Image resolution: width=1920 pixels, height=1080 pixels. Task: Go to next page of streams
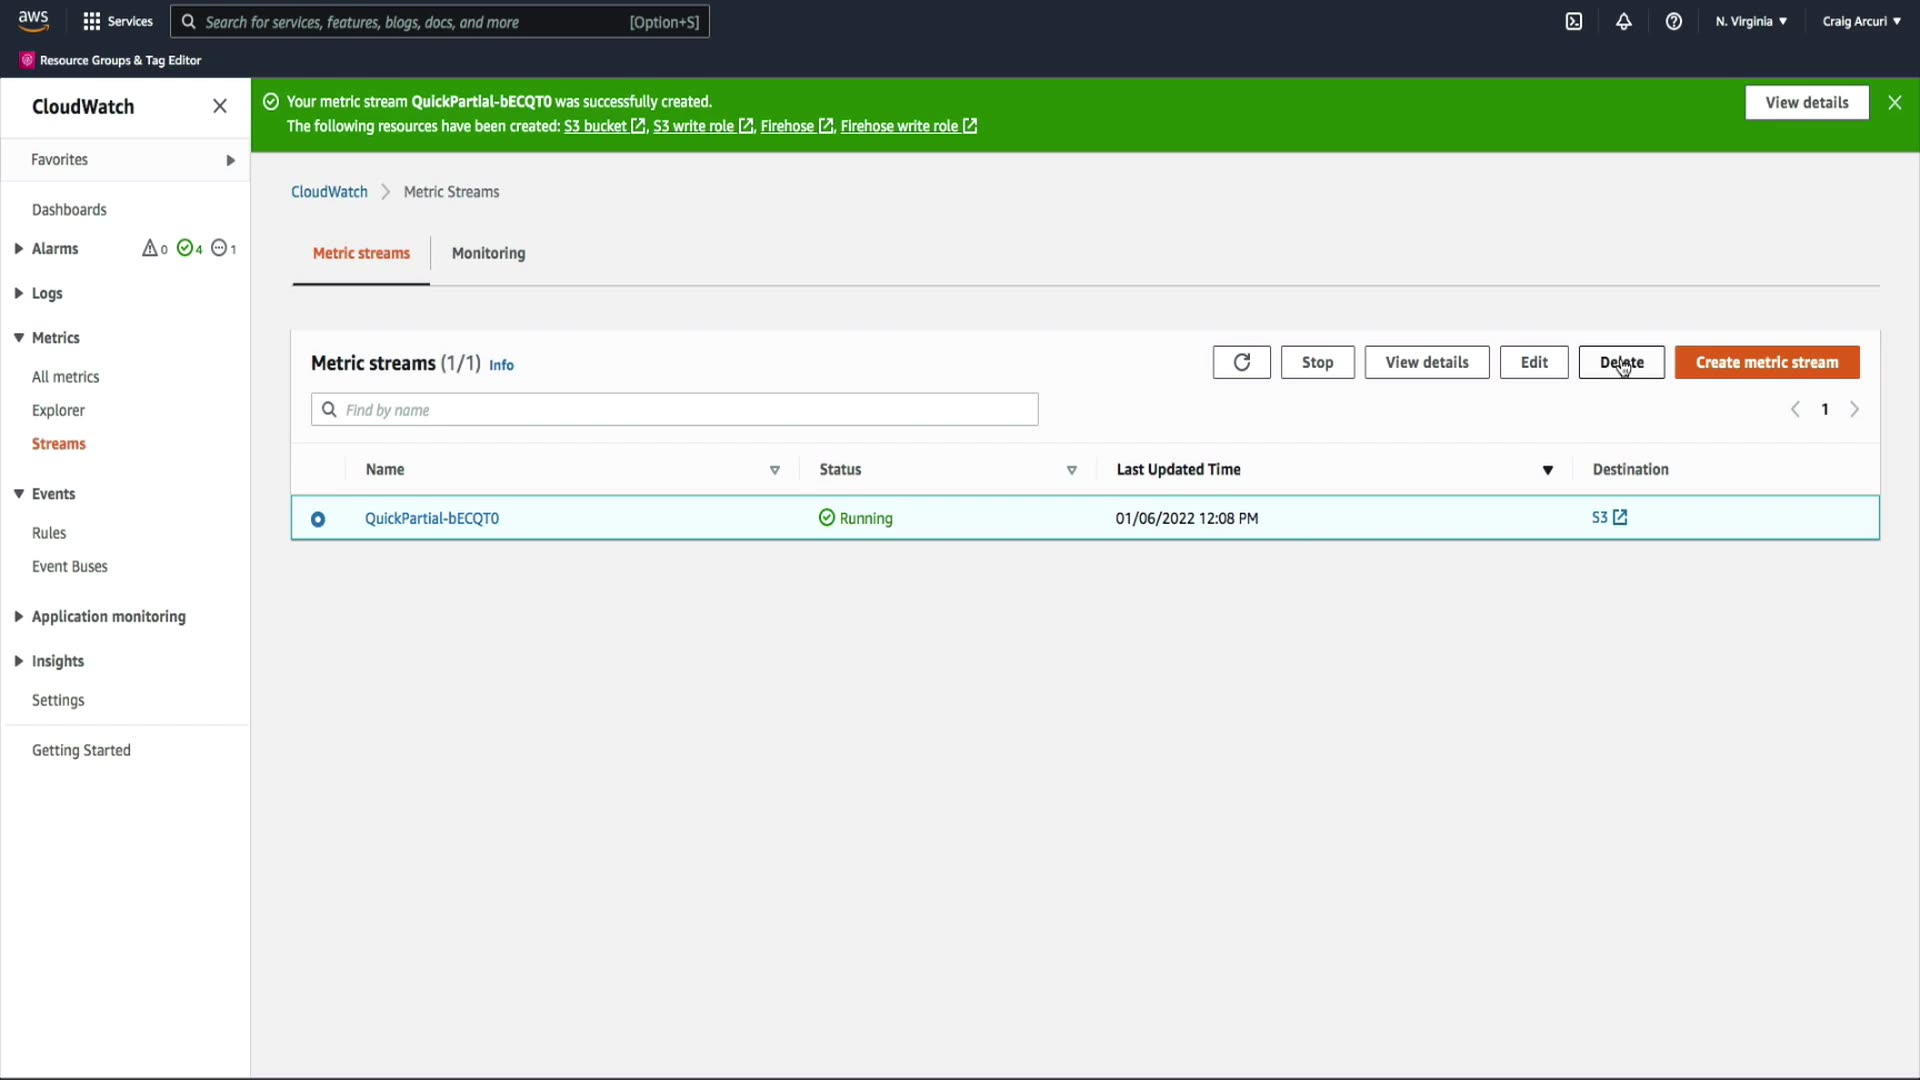[1854, 409]
